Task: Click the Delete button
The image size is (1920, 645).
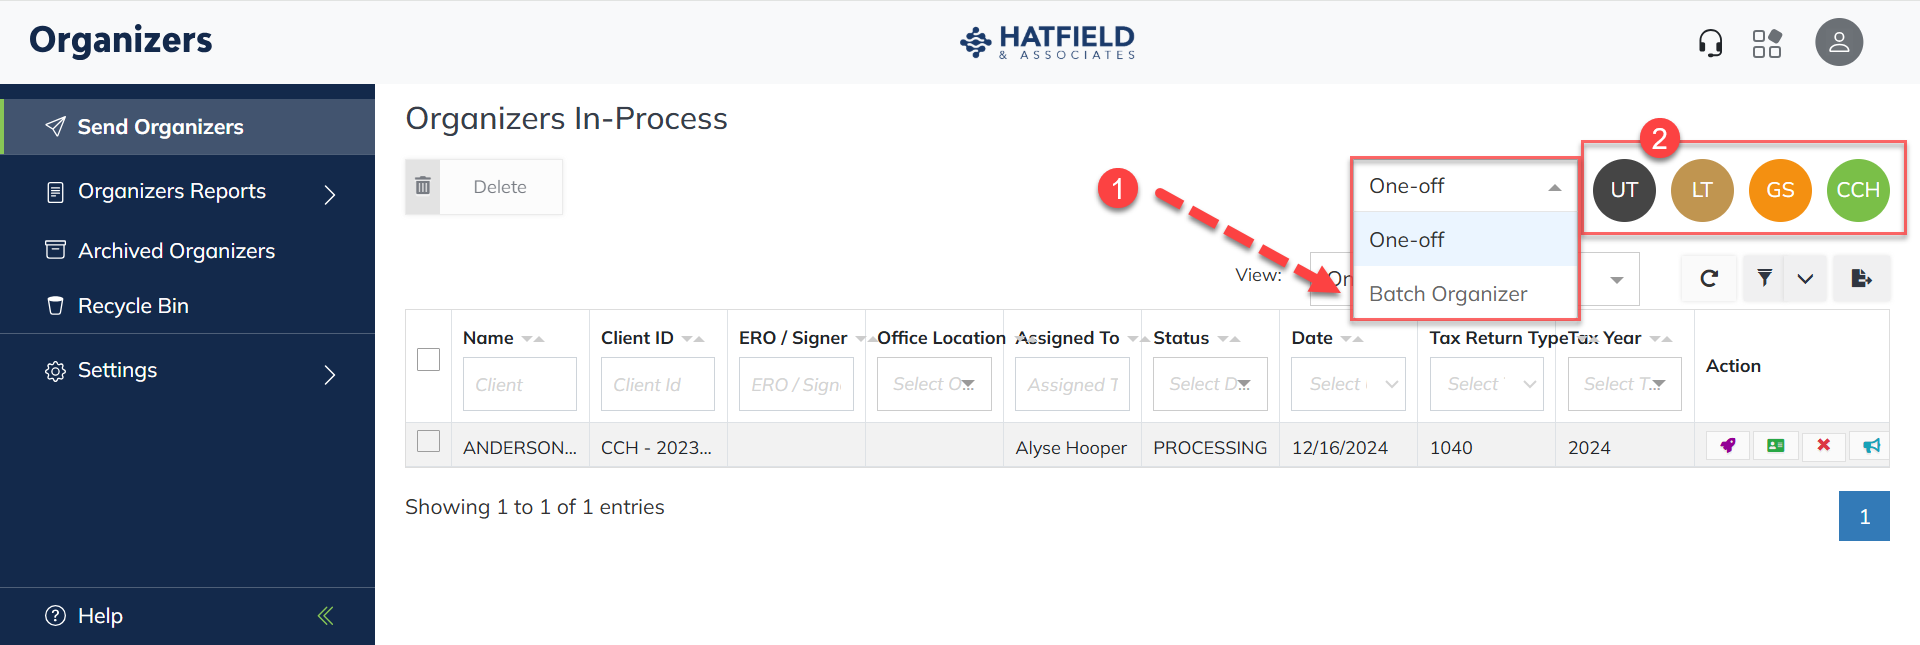Action: pos(484,187)
